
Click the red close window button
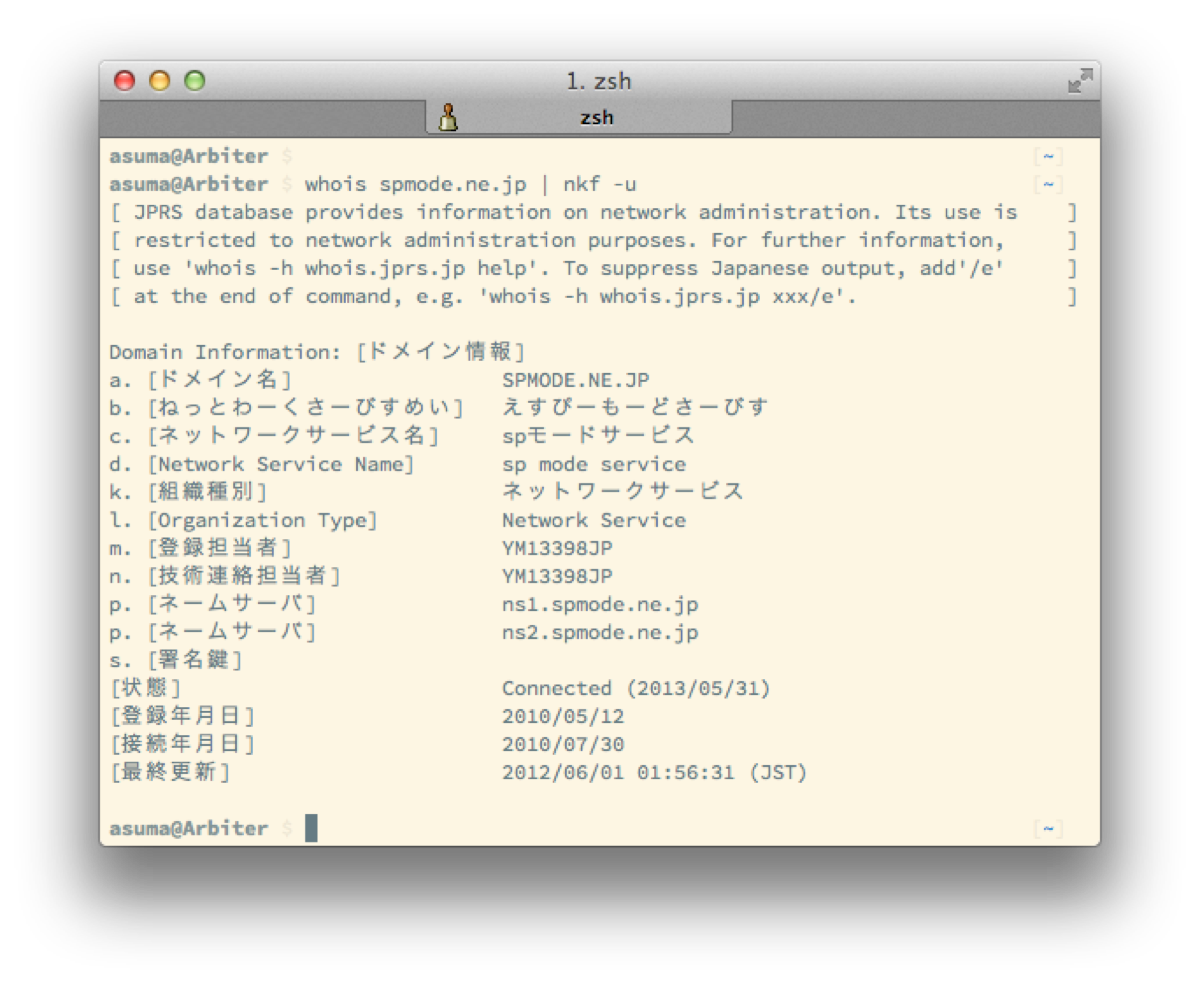pos(124,81)
